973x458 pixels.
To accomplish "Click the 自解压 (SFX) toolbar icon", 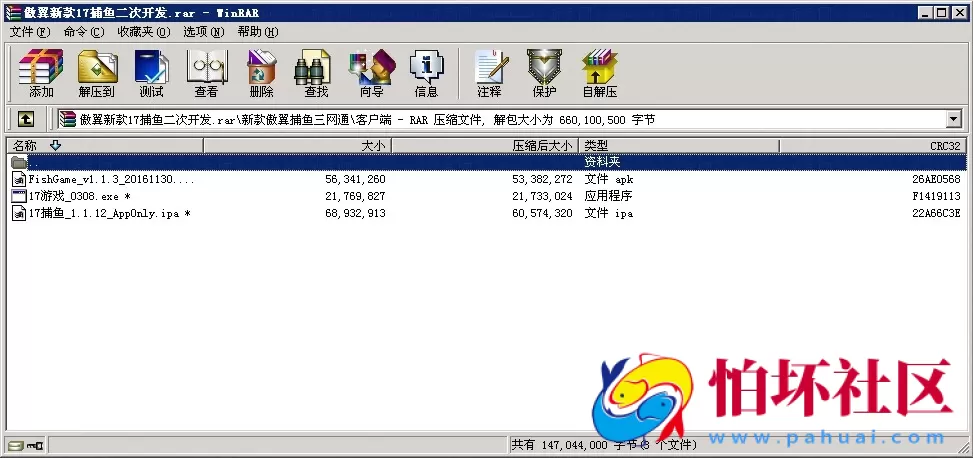I will click(x=600, y=72).
